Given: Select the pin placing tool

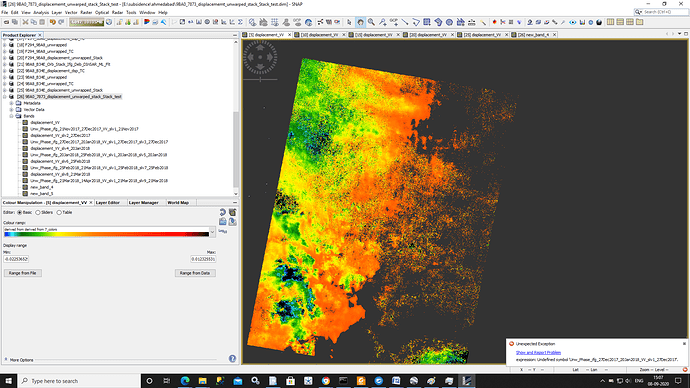Looking at the screenshot, I should click(x=382, y=22).
